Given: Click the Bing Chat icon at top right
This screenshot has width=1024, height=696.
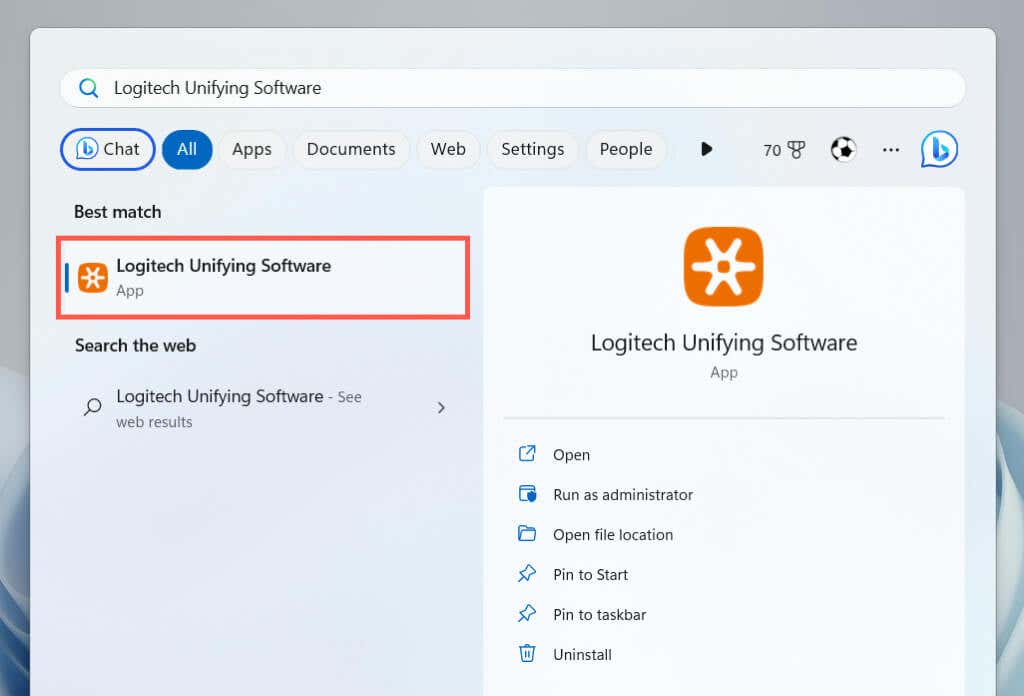Looking at the screenshot, I should click(x=939, y=149).
